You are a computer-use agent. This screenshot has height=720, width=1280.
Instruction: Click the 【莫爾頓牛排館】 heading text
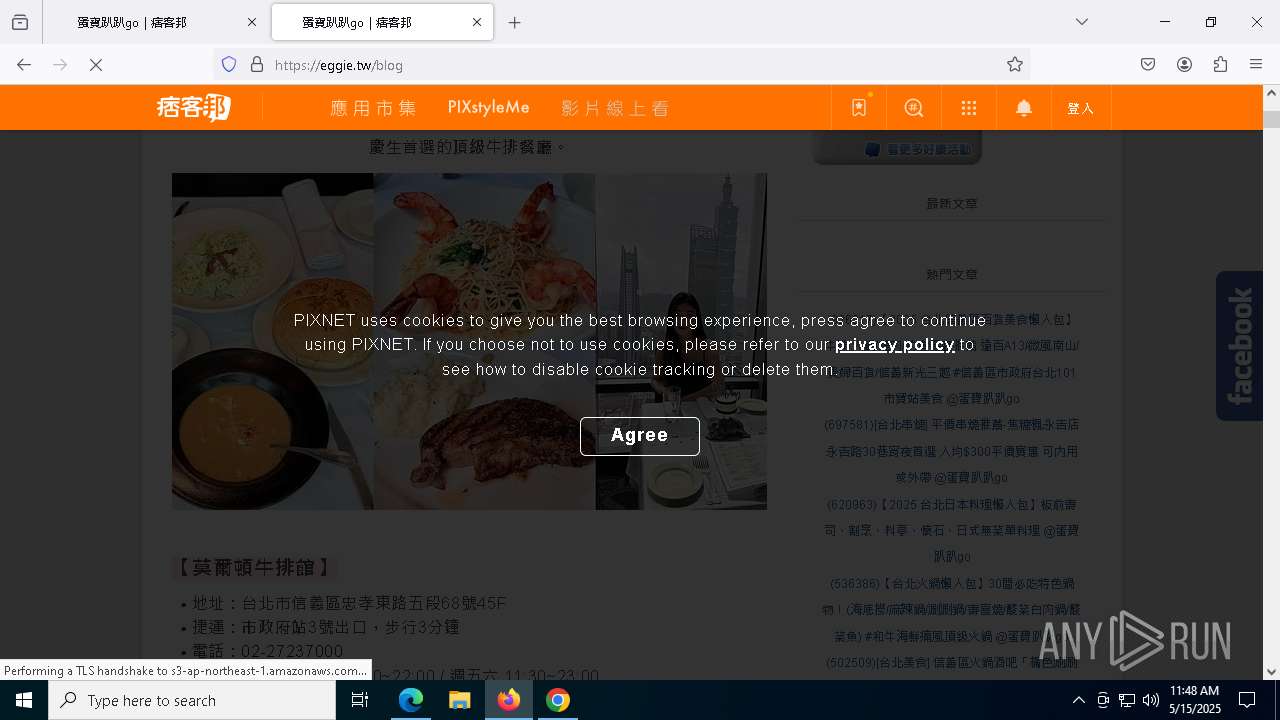coord(254,568)
